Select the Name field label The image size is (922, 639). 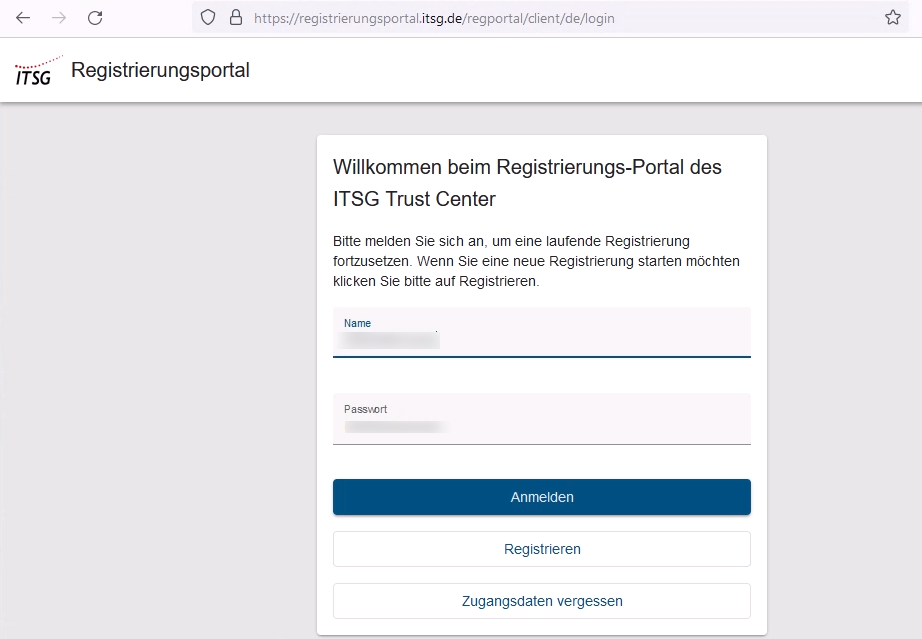tap(357, 323)
